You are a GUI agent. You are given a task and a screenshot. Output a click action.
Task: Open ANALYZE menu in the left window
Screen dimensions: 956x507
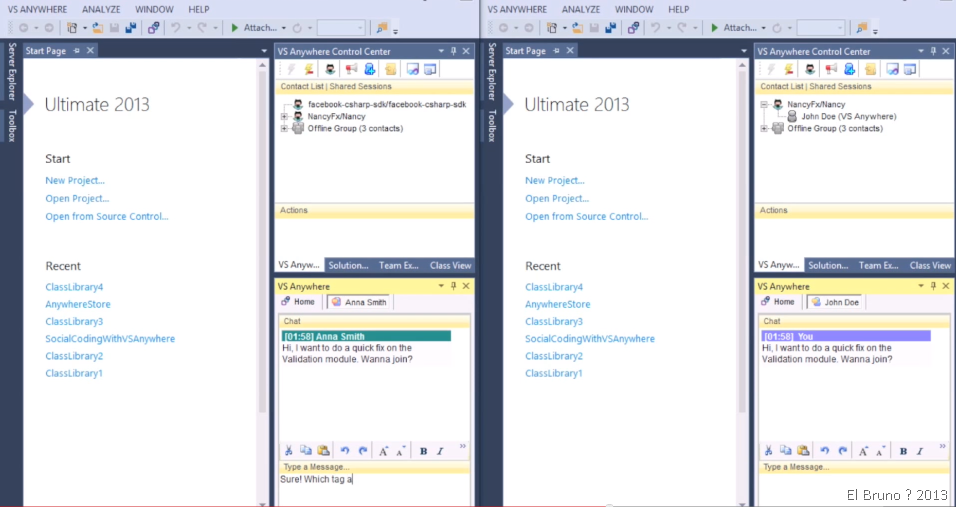100,9
